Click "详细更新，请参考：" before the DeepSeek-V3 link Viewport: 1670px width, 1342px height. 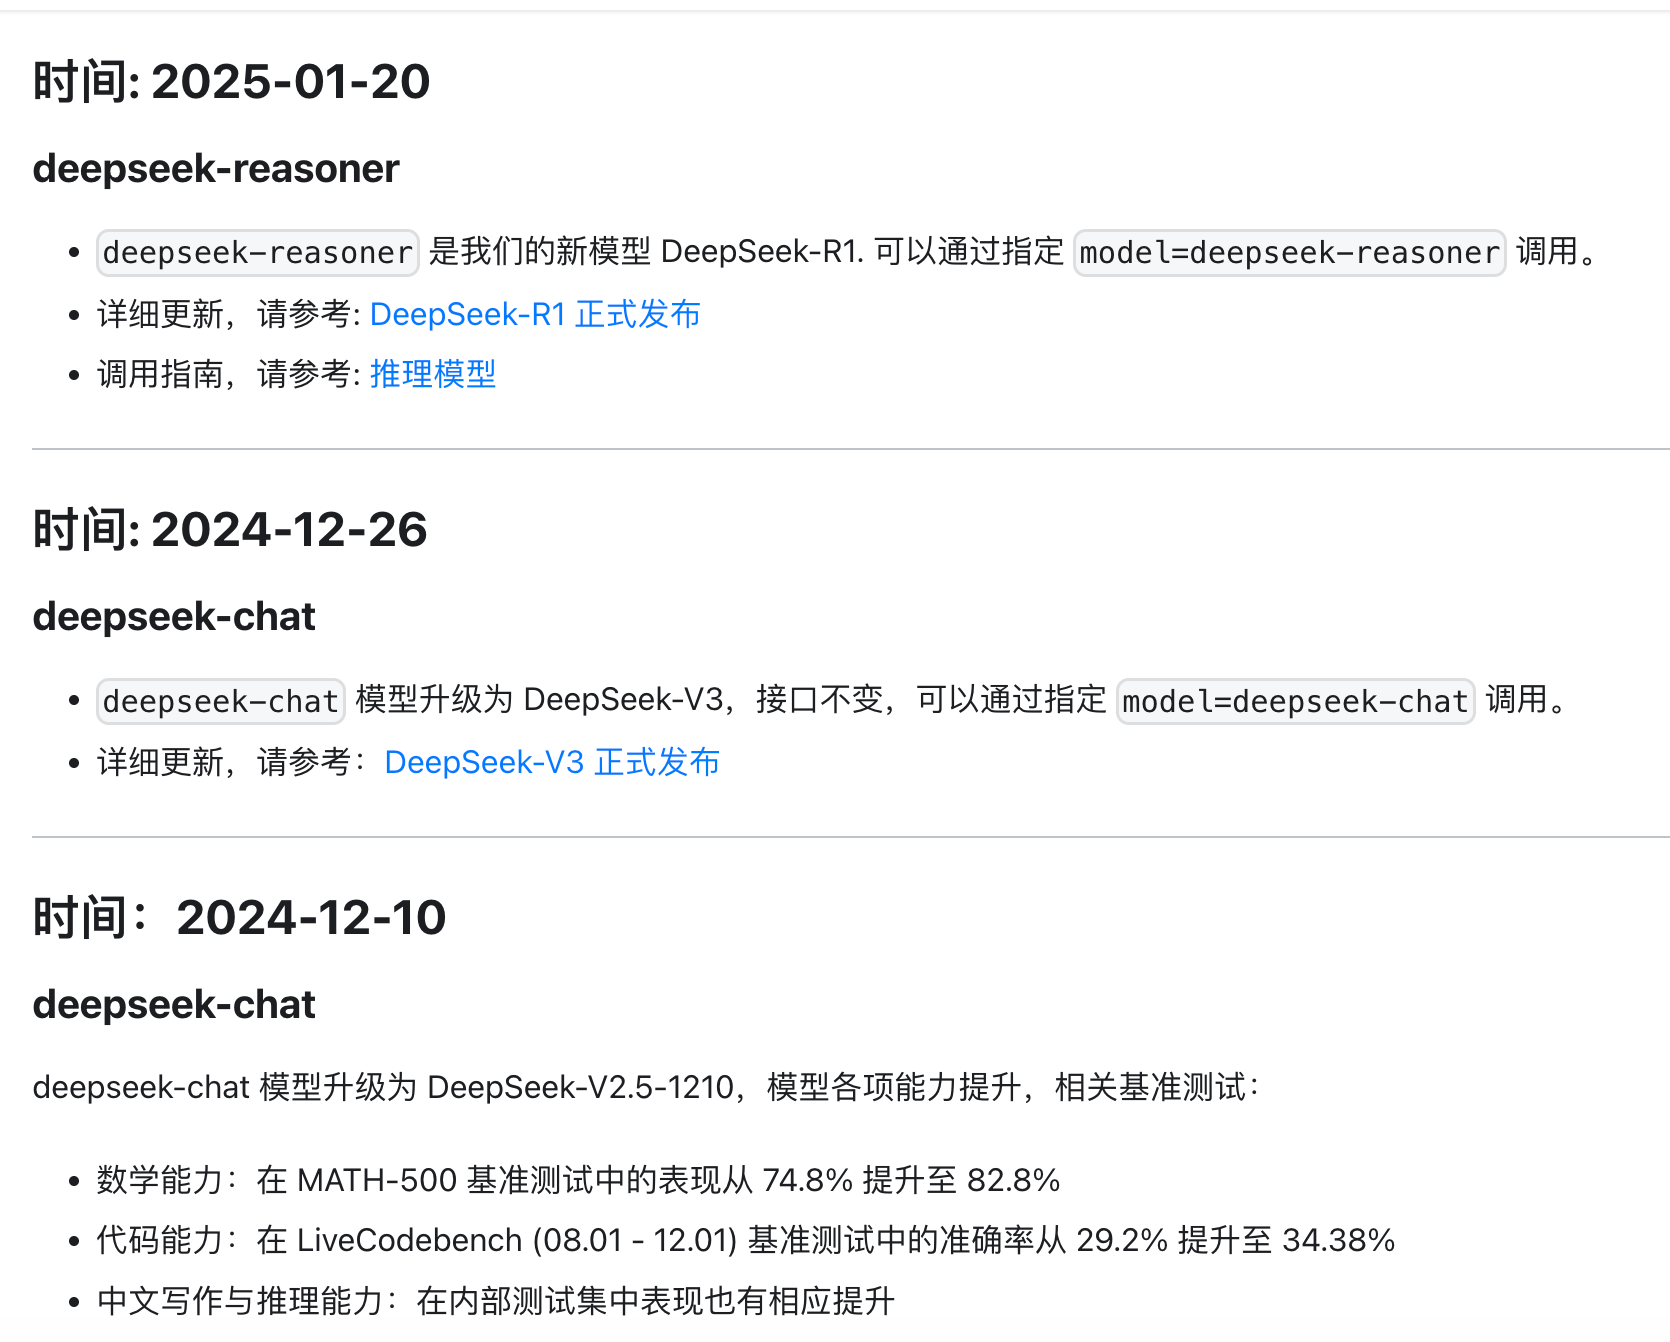233,762
